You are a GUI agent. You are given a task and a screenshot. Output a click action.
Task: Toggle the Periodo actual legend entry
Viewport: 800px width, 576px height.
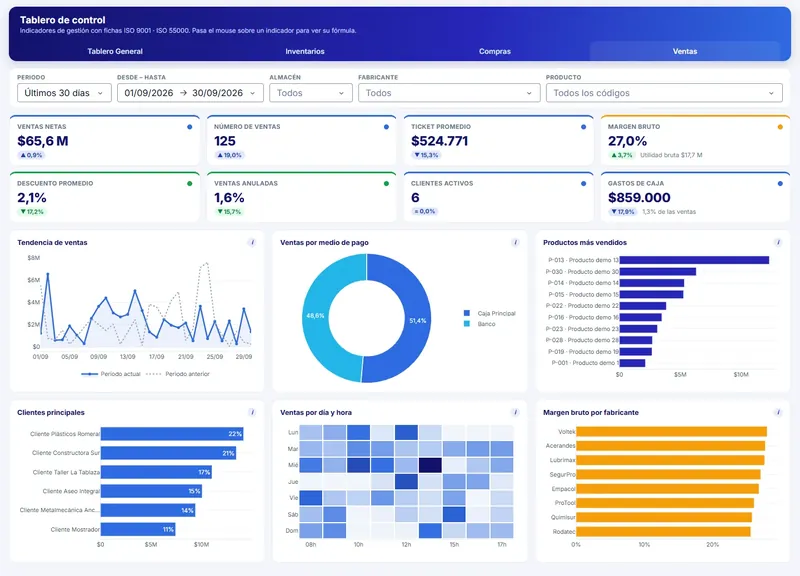point(111,374)
